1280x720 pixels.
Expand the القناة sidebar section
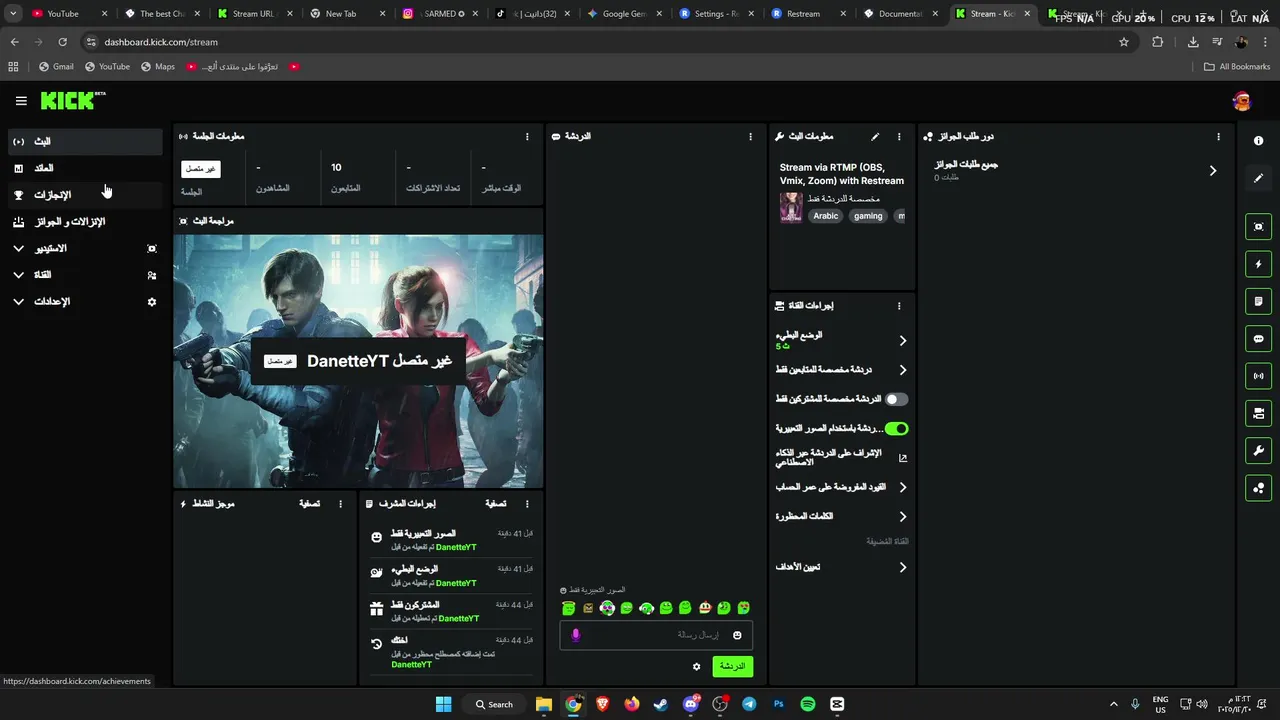[x=85, y=275]
